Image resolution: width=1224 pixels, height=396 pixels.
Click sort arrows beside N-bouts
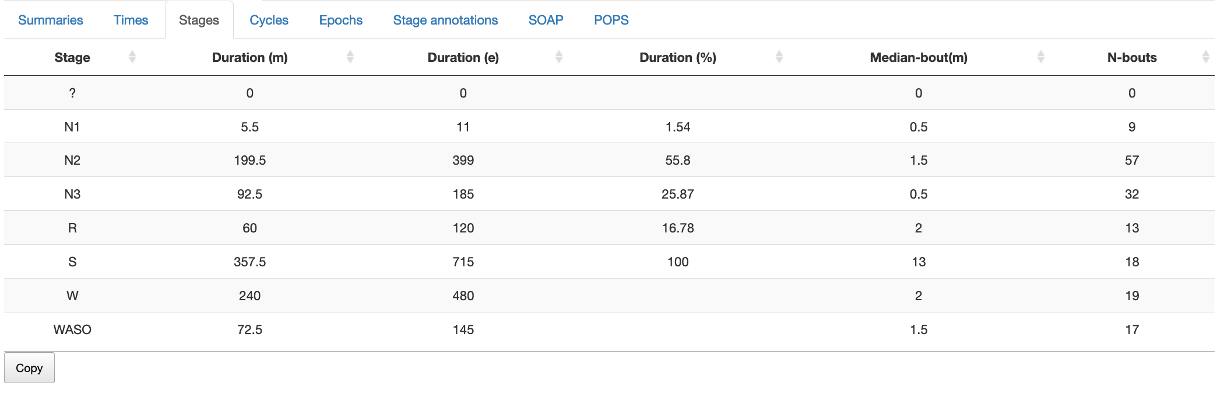point(1206,58)
